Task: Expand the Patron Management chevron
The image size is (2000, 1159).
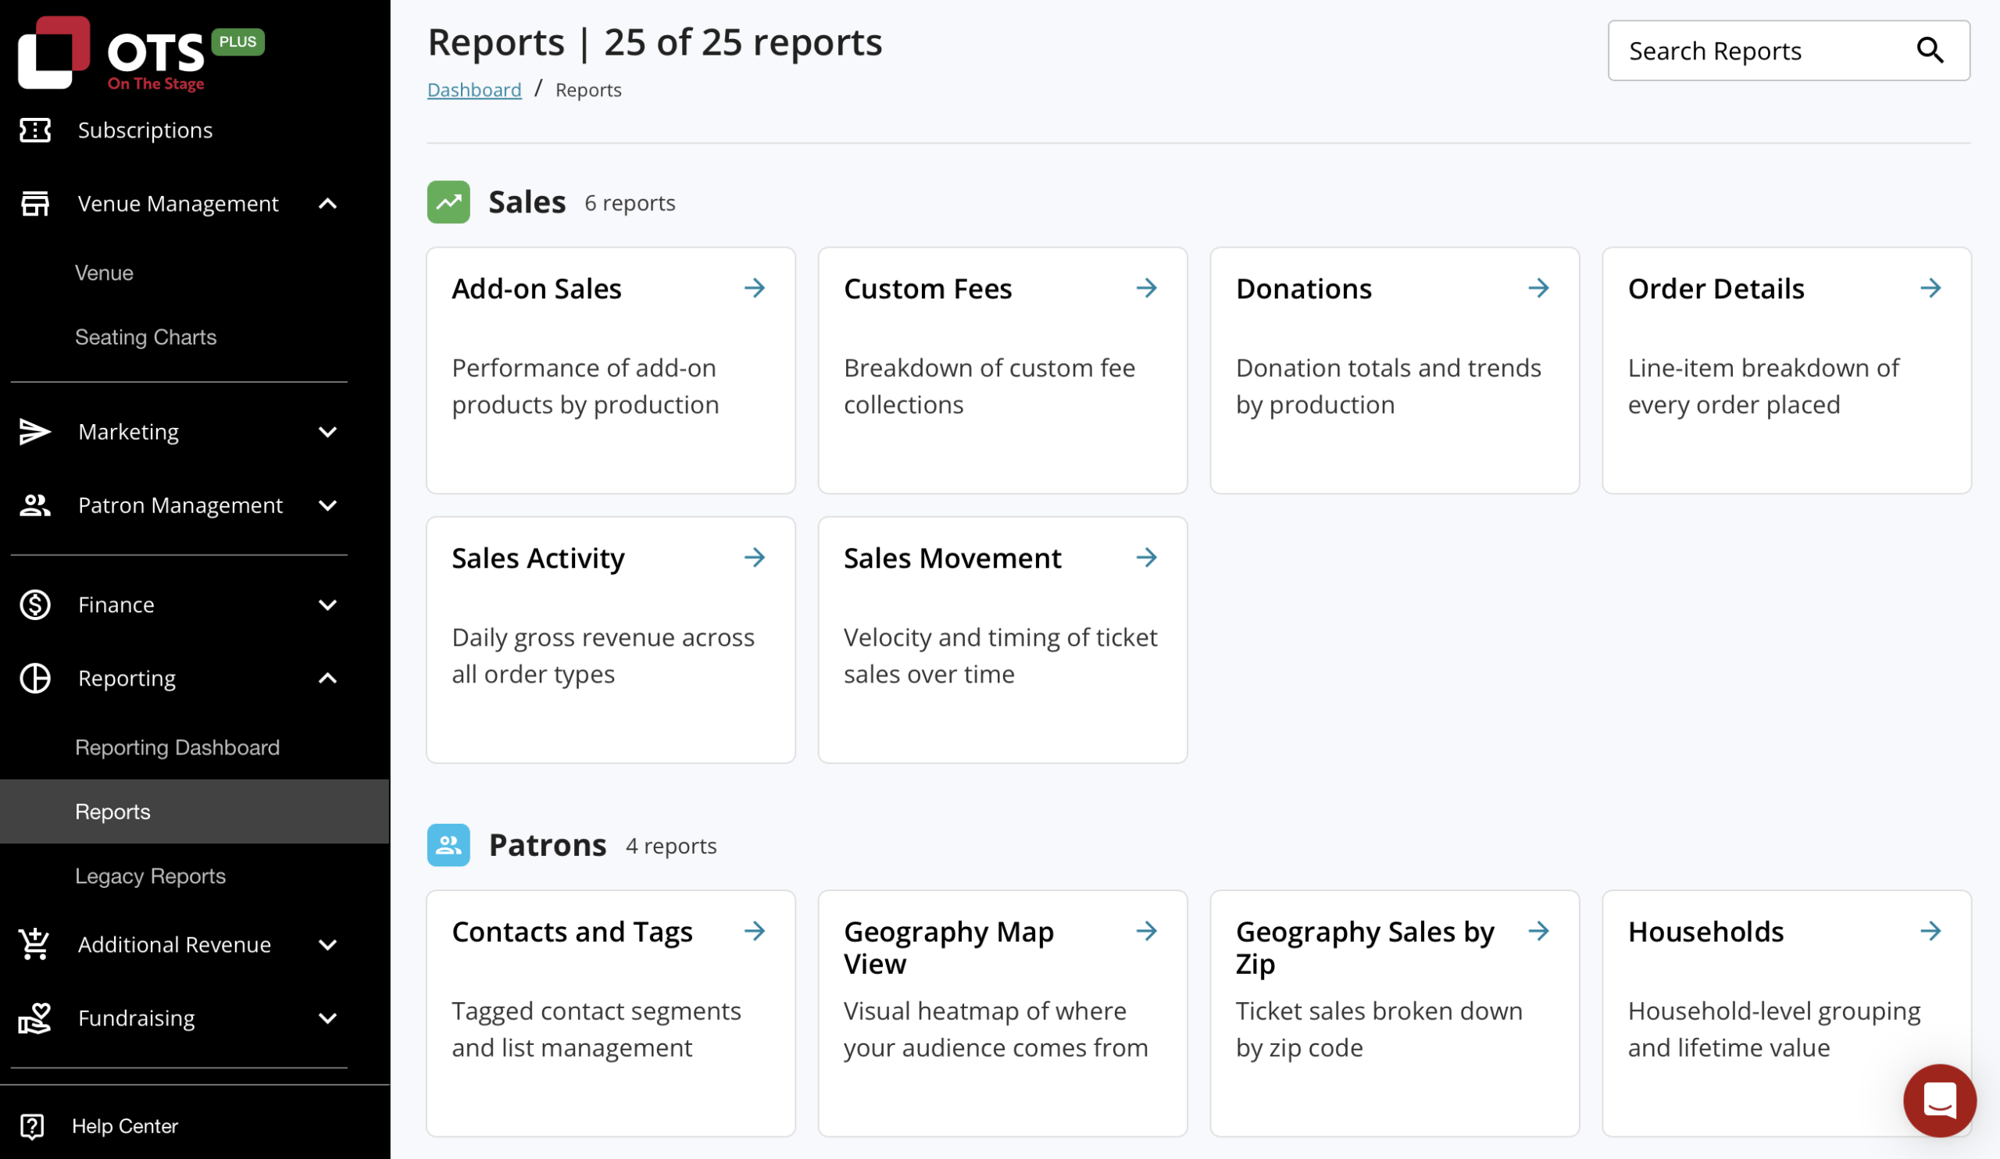Action: 328,506
